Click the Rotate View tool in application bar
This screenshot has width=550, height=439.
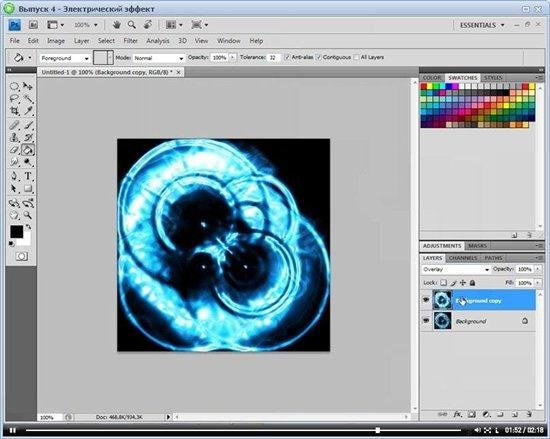click(x=148, y=25)
